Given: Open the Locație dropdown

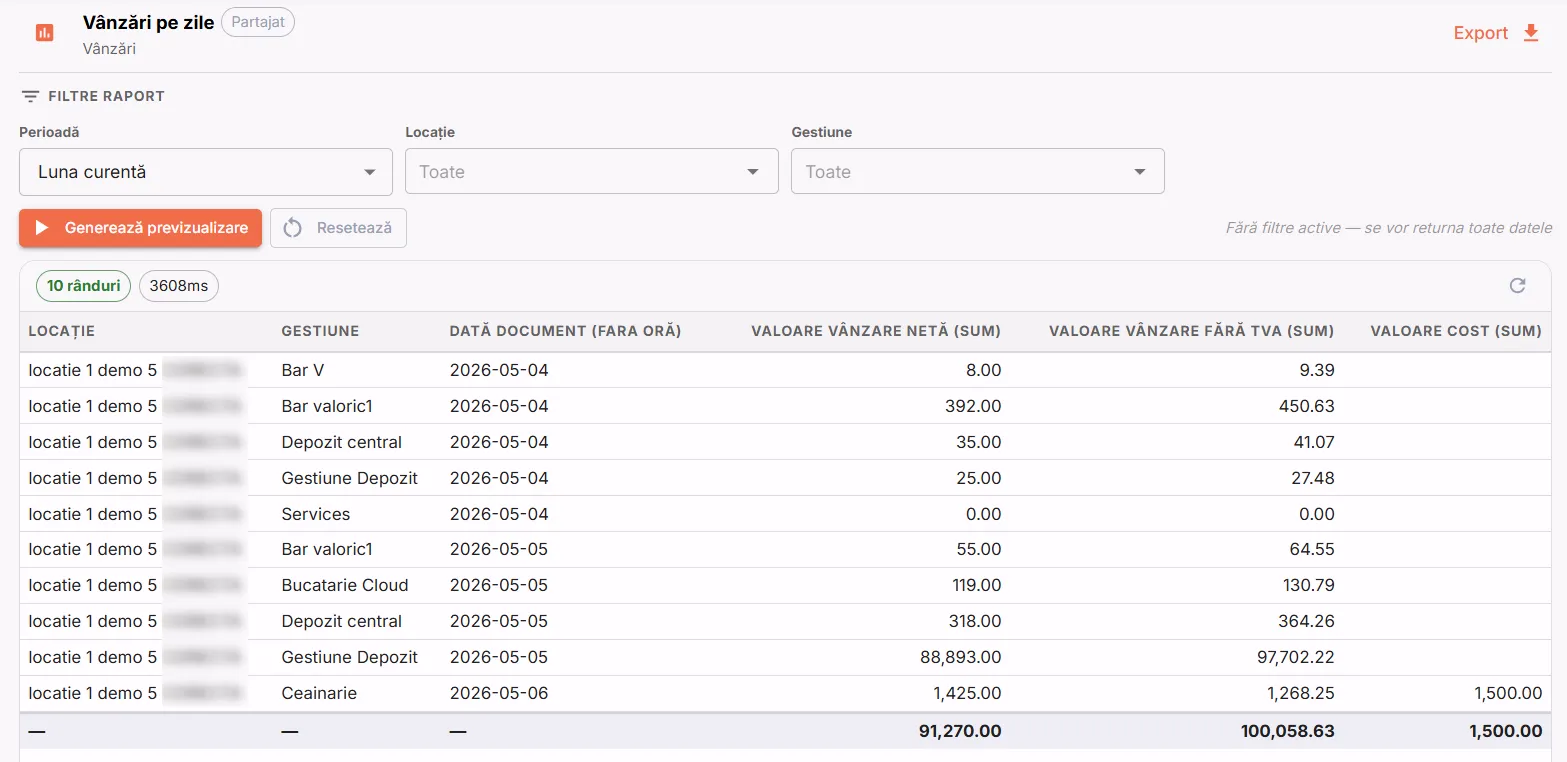Looking at the screenshot, I should (x=591, y=172).
